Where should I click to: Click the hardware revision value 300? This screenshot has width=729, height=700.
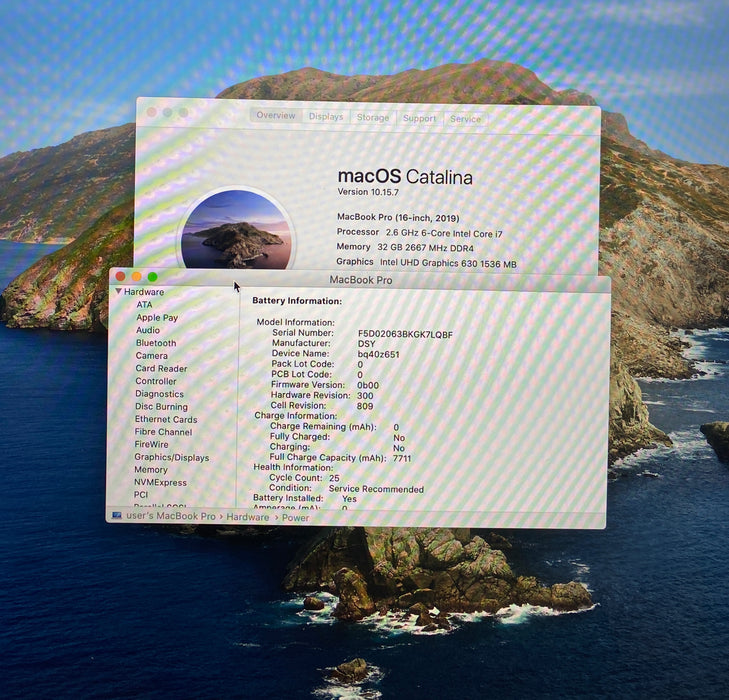(x=365, y=396)
